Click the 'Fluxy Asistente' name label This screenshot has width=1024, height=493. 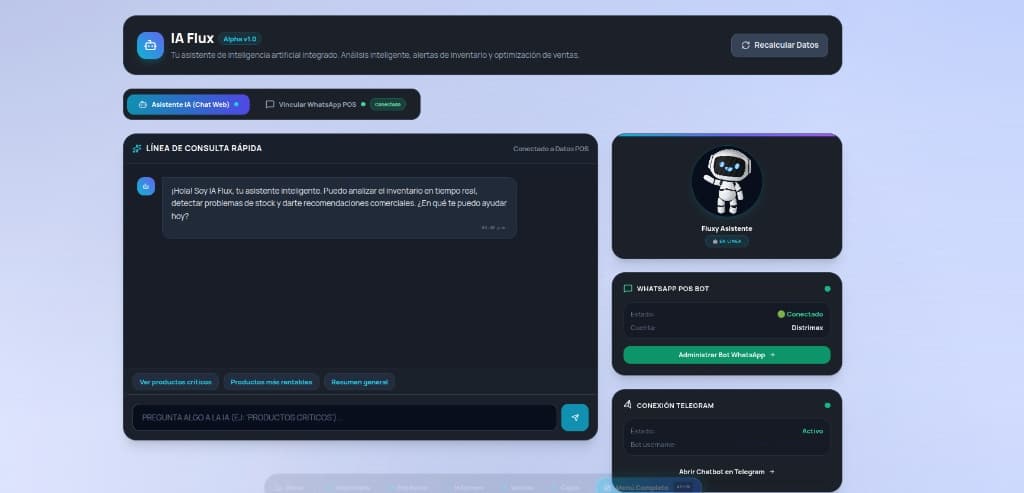click(726, 229)
